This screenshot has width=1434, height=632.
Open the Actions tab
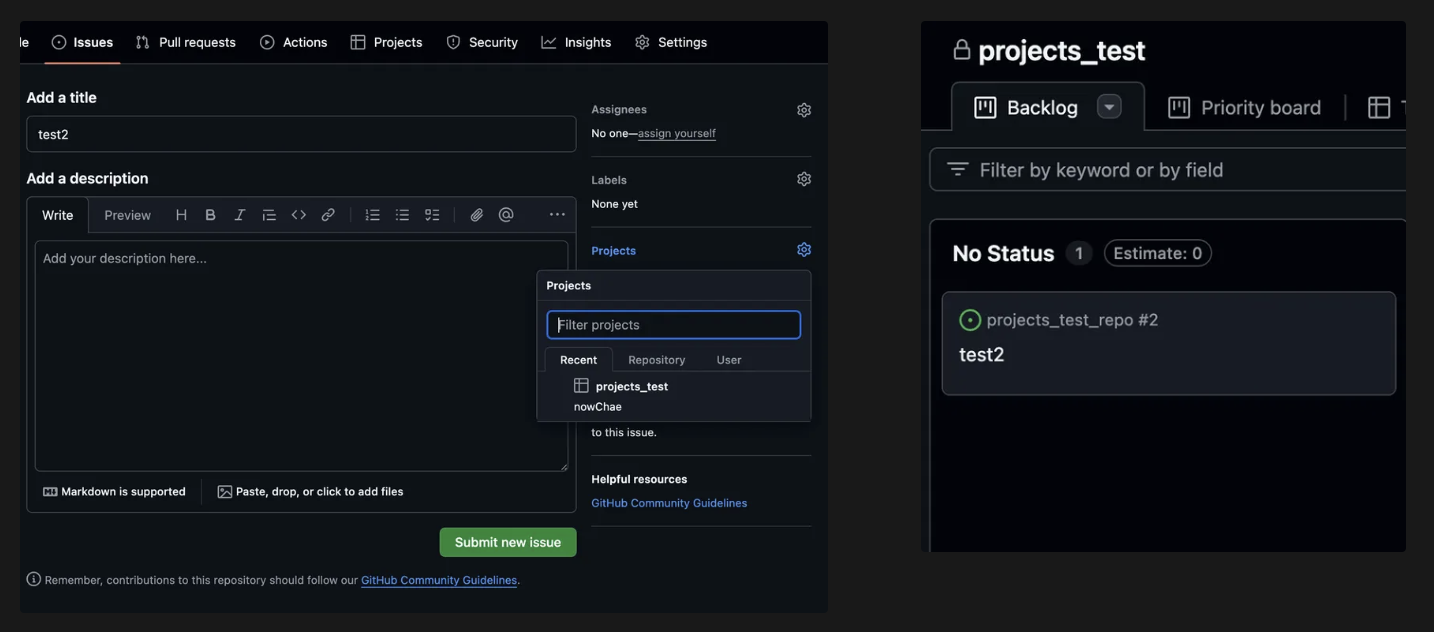coord(294,42)
